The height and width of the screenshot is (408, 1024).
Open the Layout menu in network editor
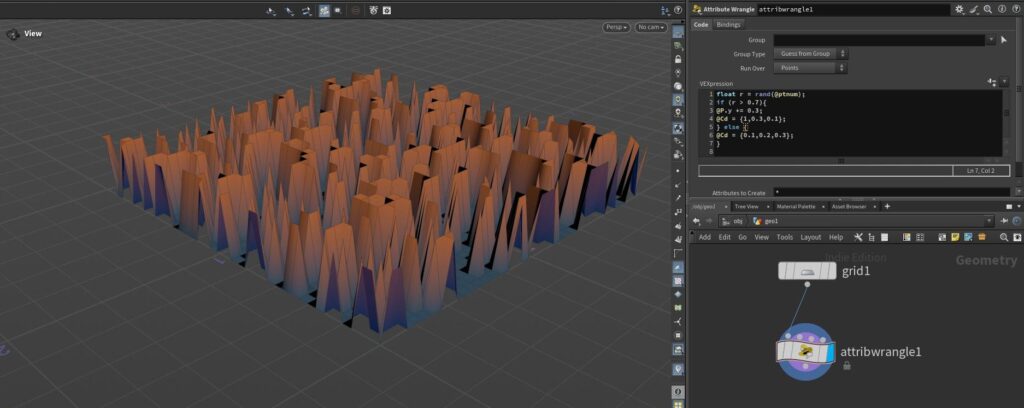810,237
